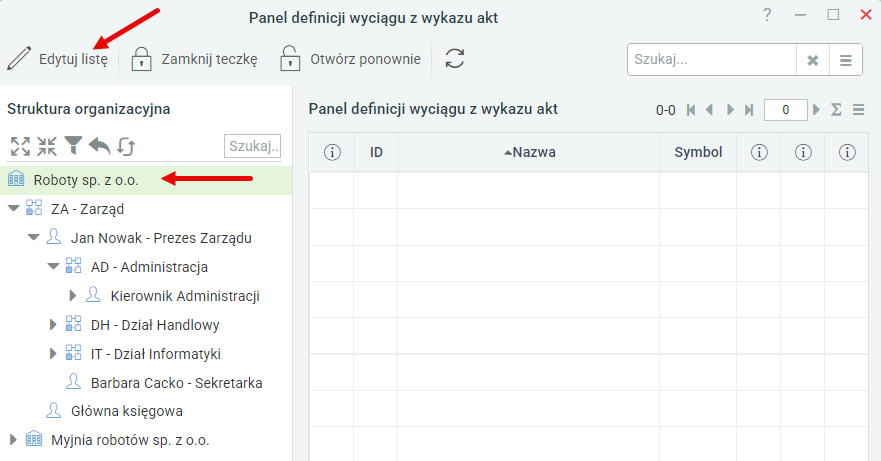Collapse all tree nodes icon

47,146
